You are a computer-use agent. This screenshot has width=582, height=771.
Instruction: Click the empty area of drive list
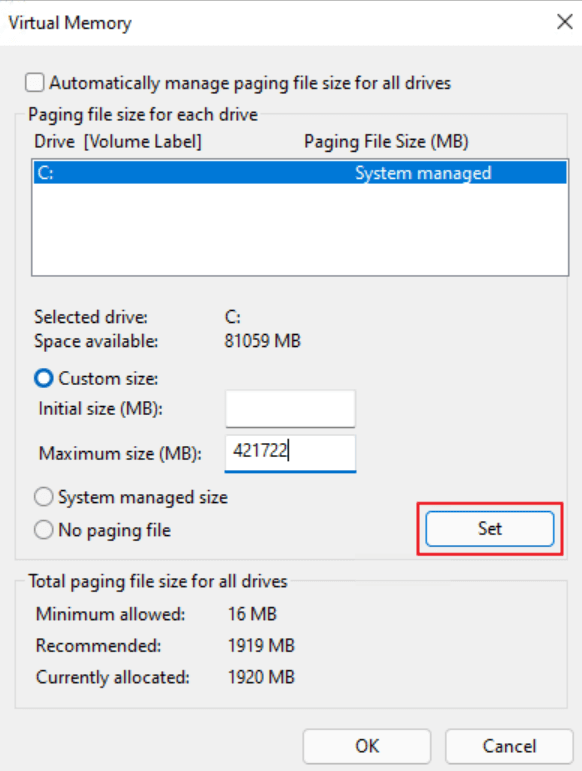300,229
